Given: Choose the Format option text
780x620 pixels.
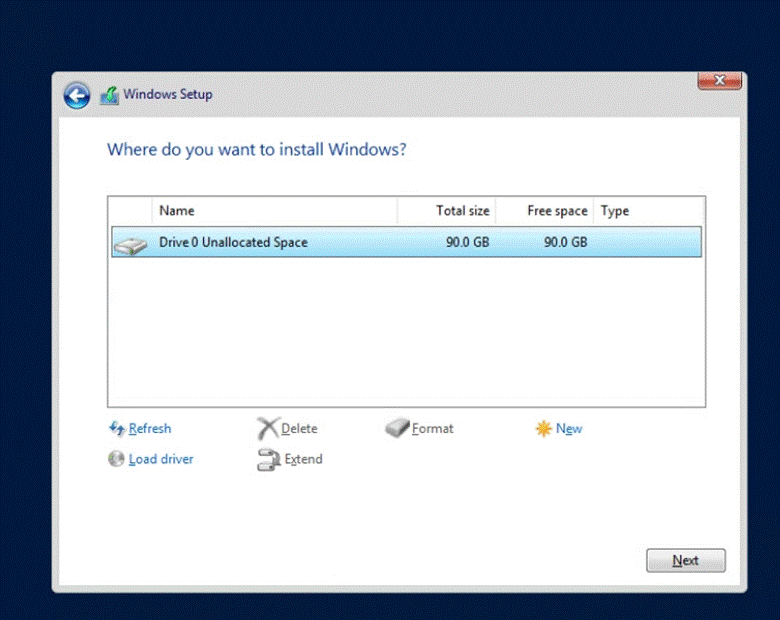Looking at the screenshot, I should [432, 428].
